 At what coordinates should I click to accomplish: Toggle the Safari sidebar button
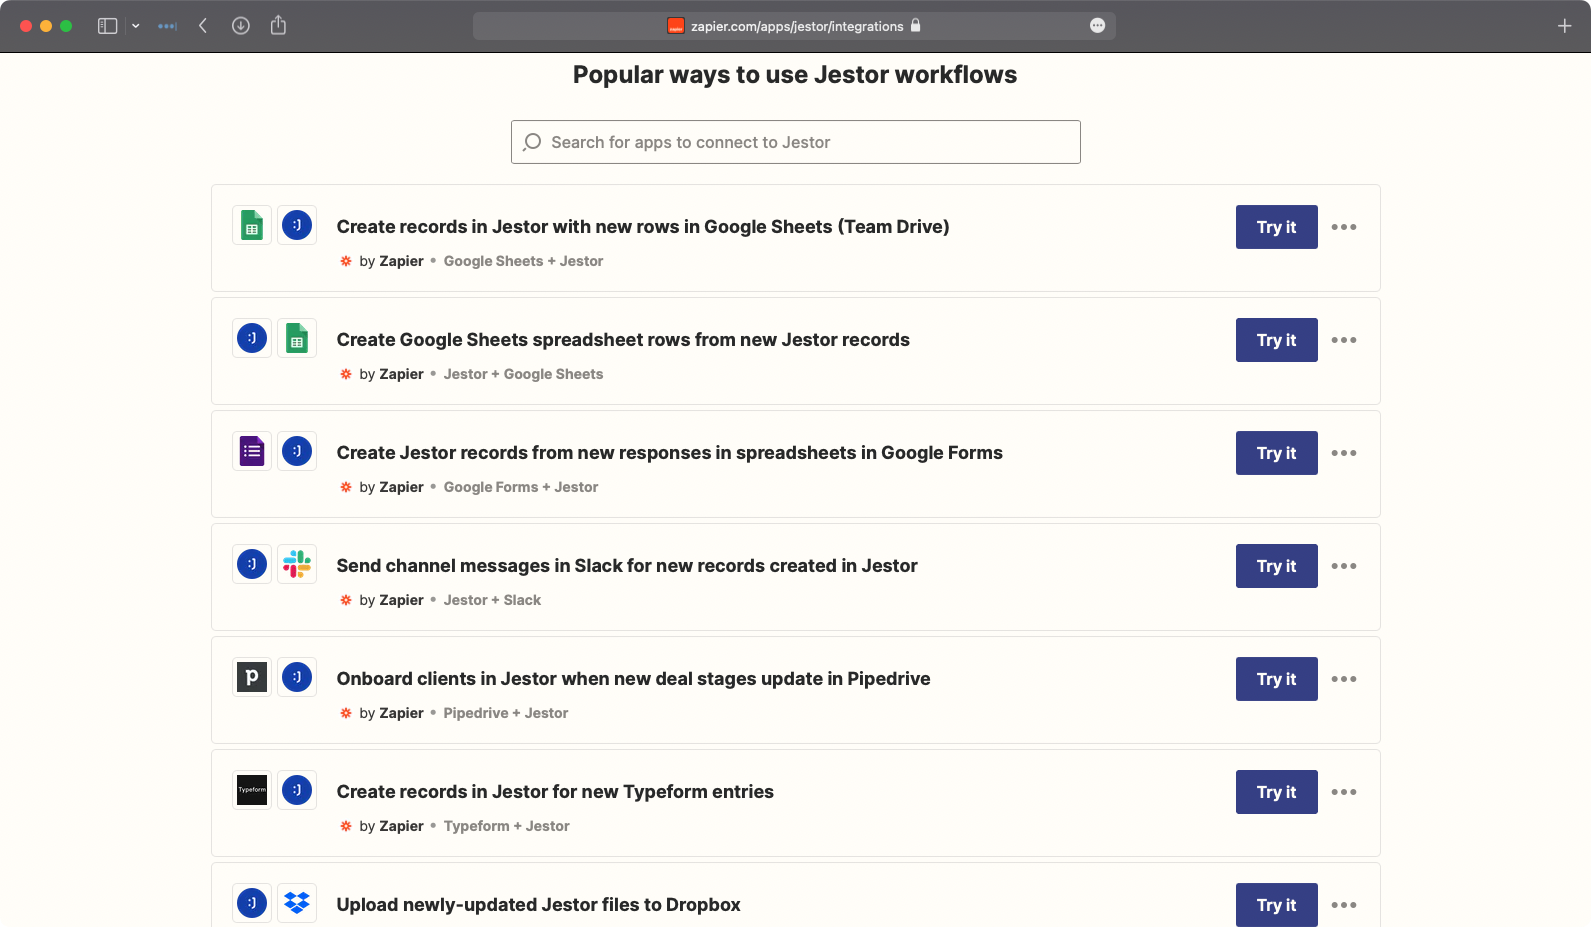pos(107,26)
